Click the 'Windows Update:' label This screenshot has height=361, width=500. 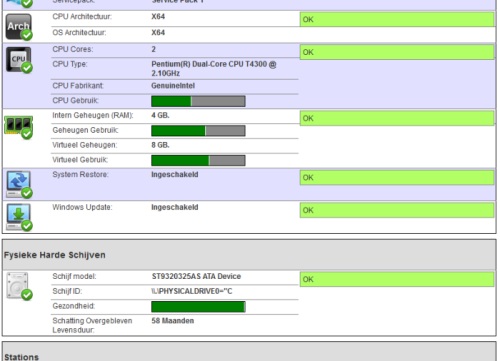click(82, 207)
